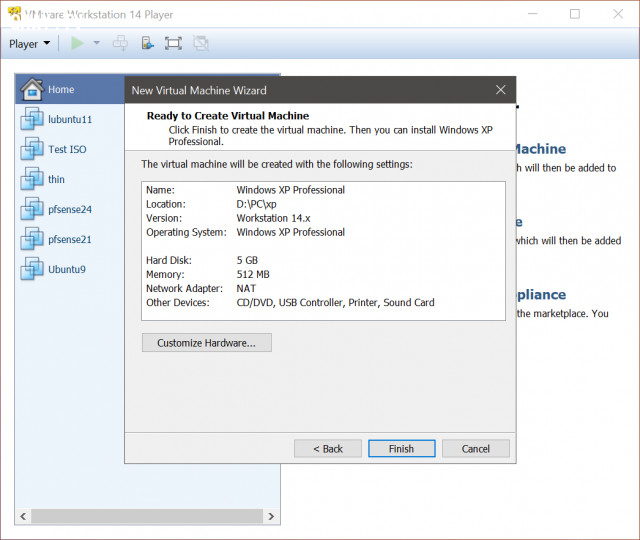Maximize the VMware Player window
Viewport: 640px width, 540px height.
click(x=575, y=14)
